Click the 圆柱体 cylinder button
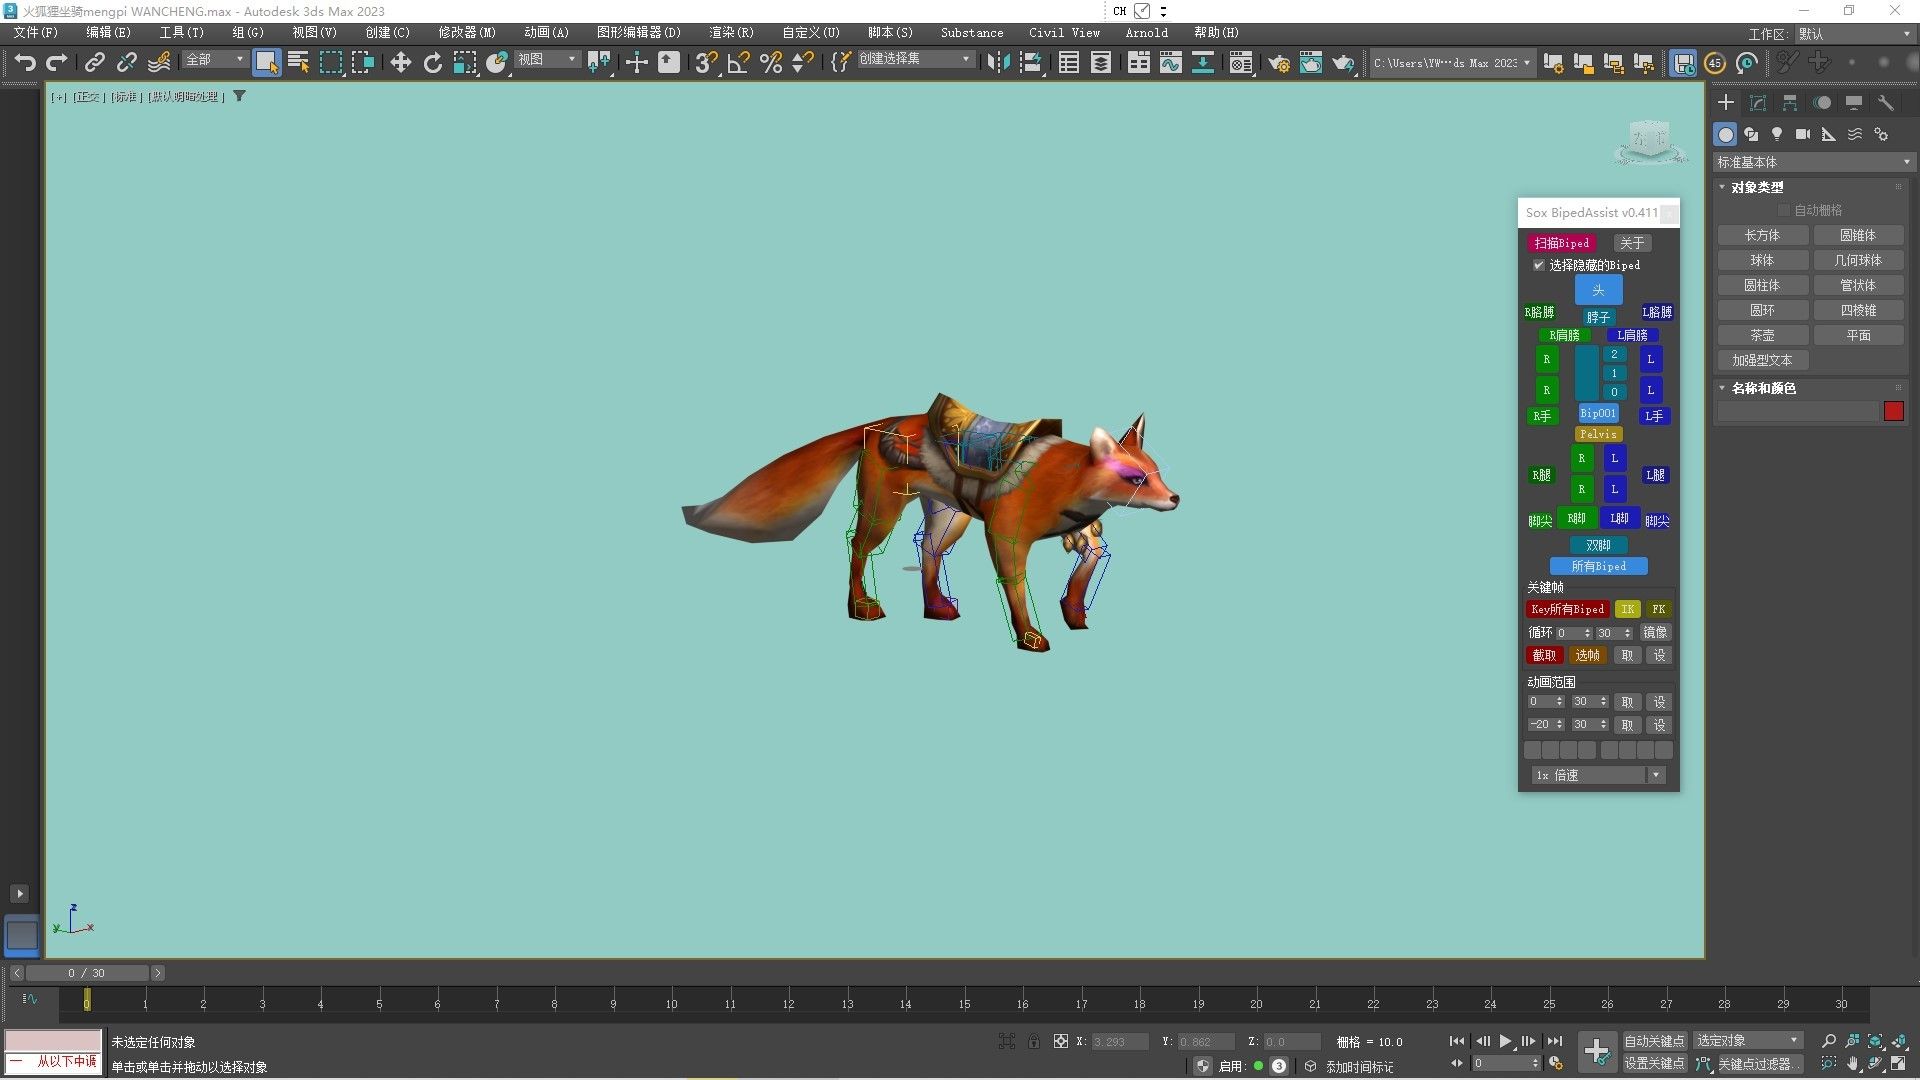Screen dimensions: 1920x1080 (x=1762, y=286)
